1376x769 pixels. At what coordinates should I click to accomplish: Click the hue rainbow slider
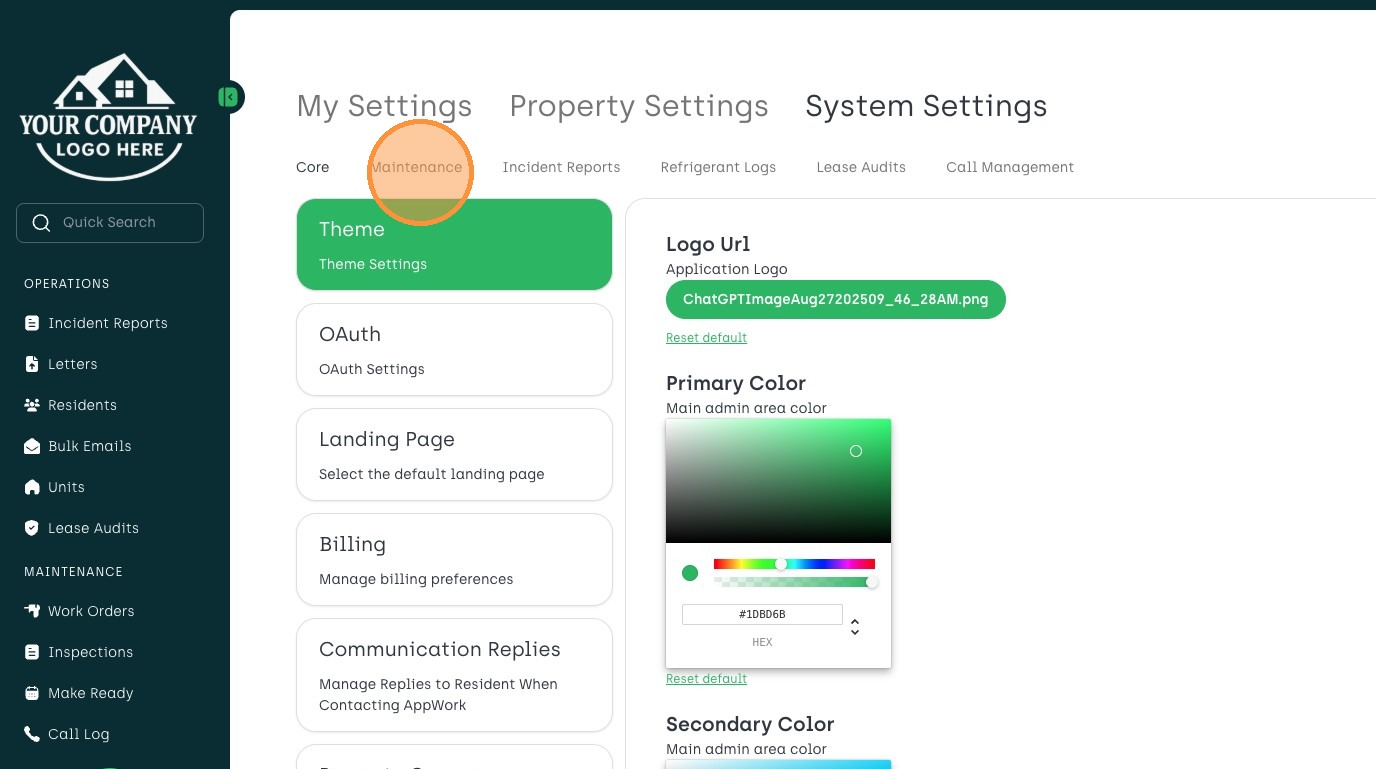click(x=794, y=564)
